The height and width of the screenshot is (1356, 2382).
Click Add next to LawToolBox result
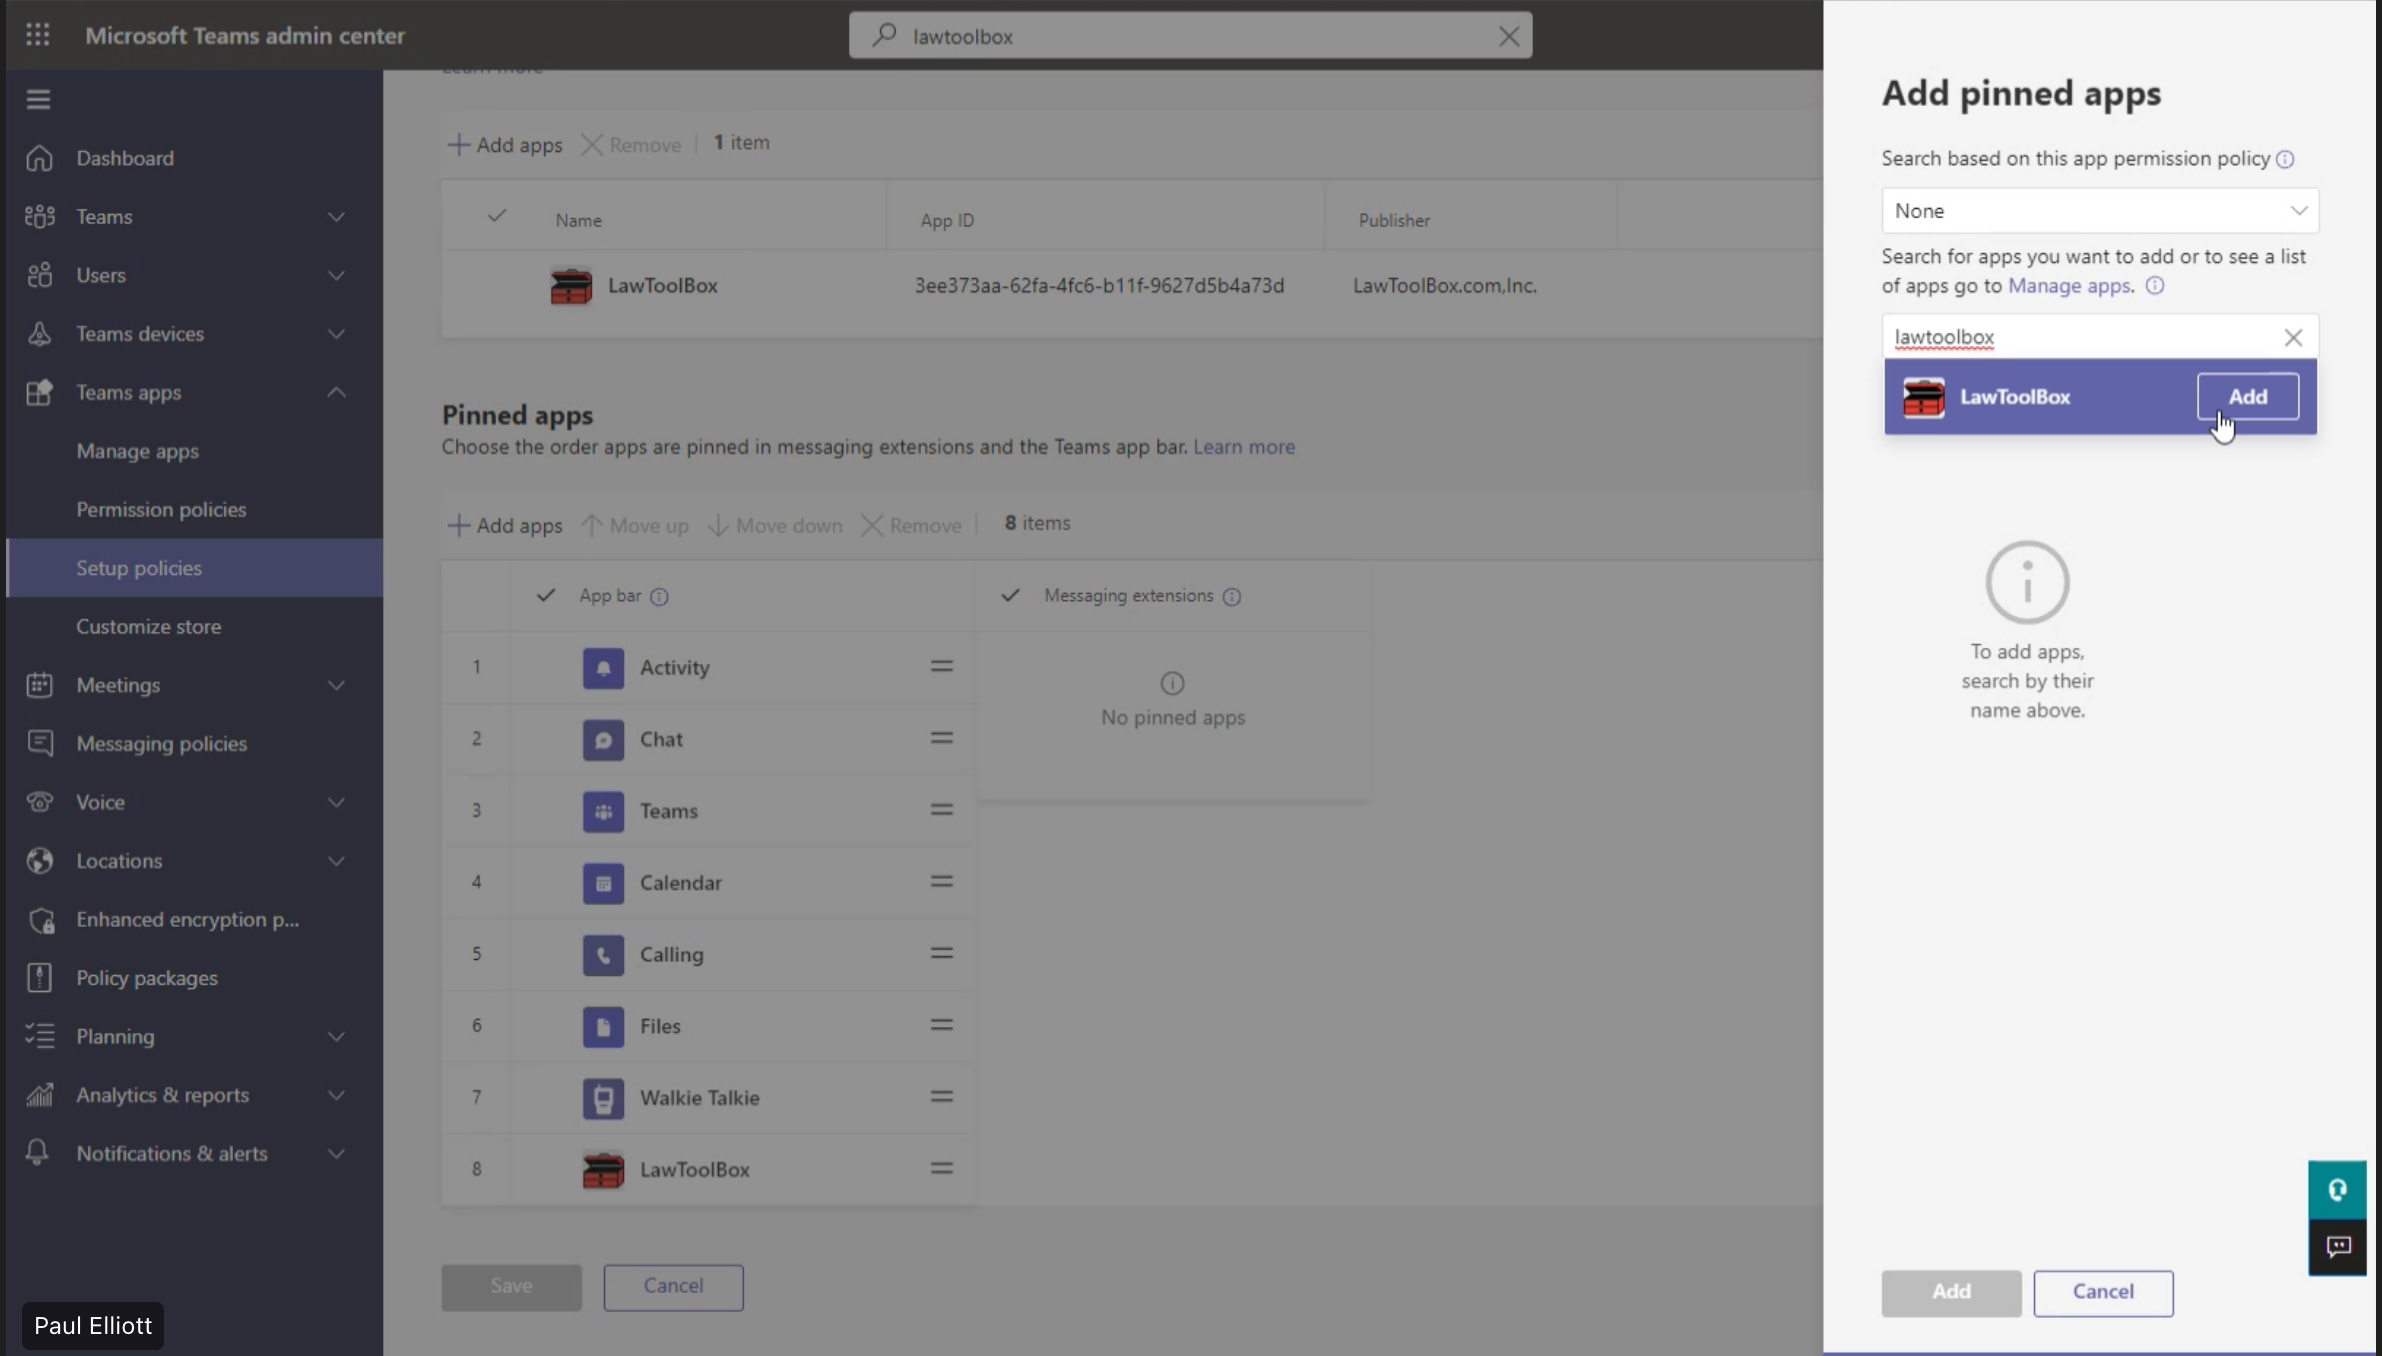point(2247,397)
